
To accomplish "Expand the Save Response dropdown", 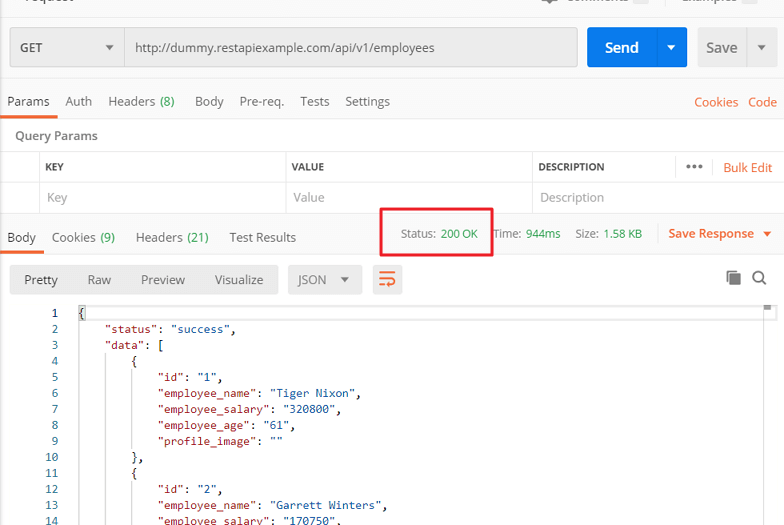I will (767, 234).
